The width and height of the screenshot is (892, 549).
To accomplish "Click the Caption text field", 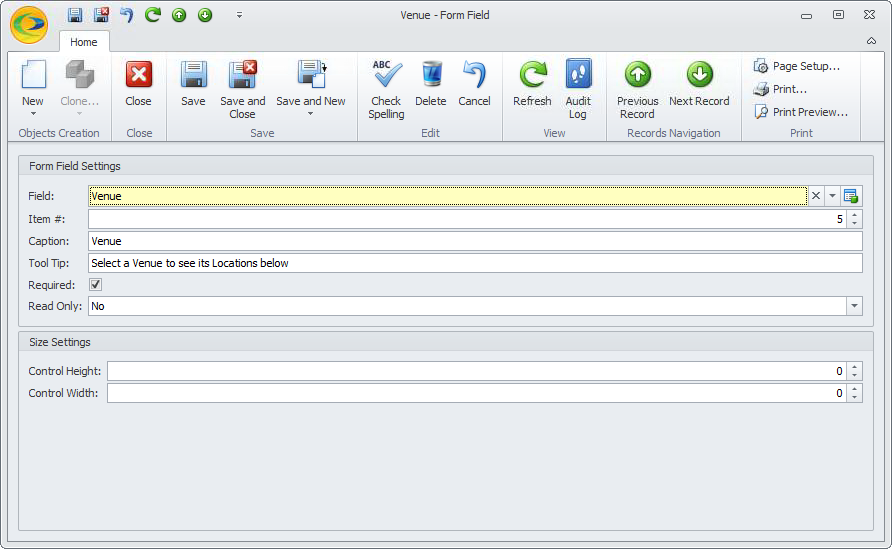I will coord(475,241).
